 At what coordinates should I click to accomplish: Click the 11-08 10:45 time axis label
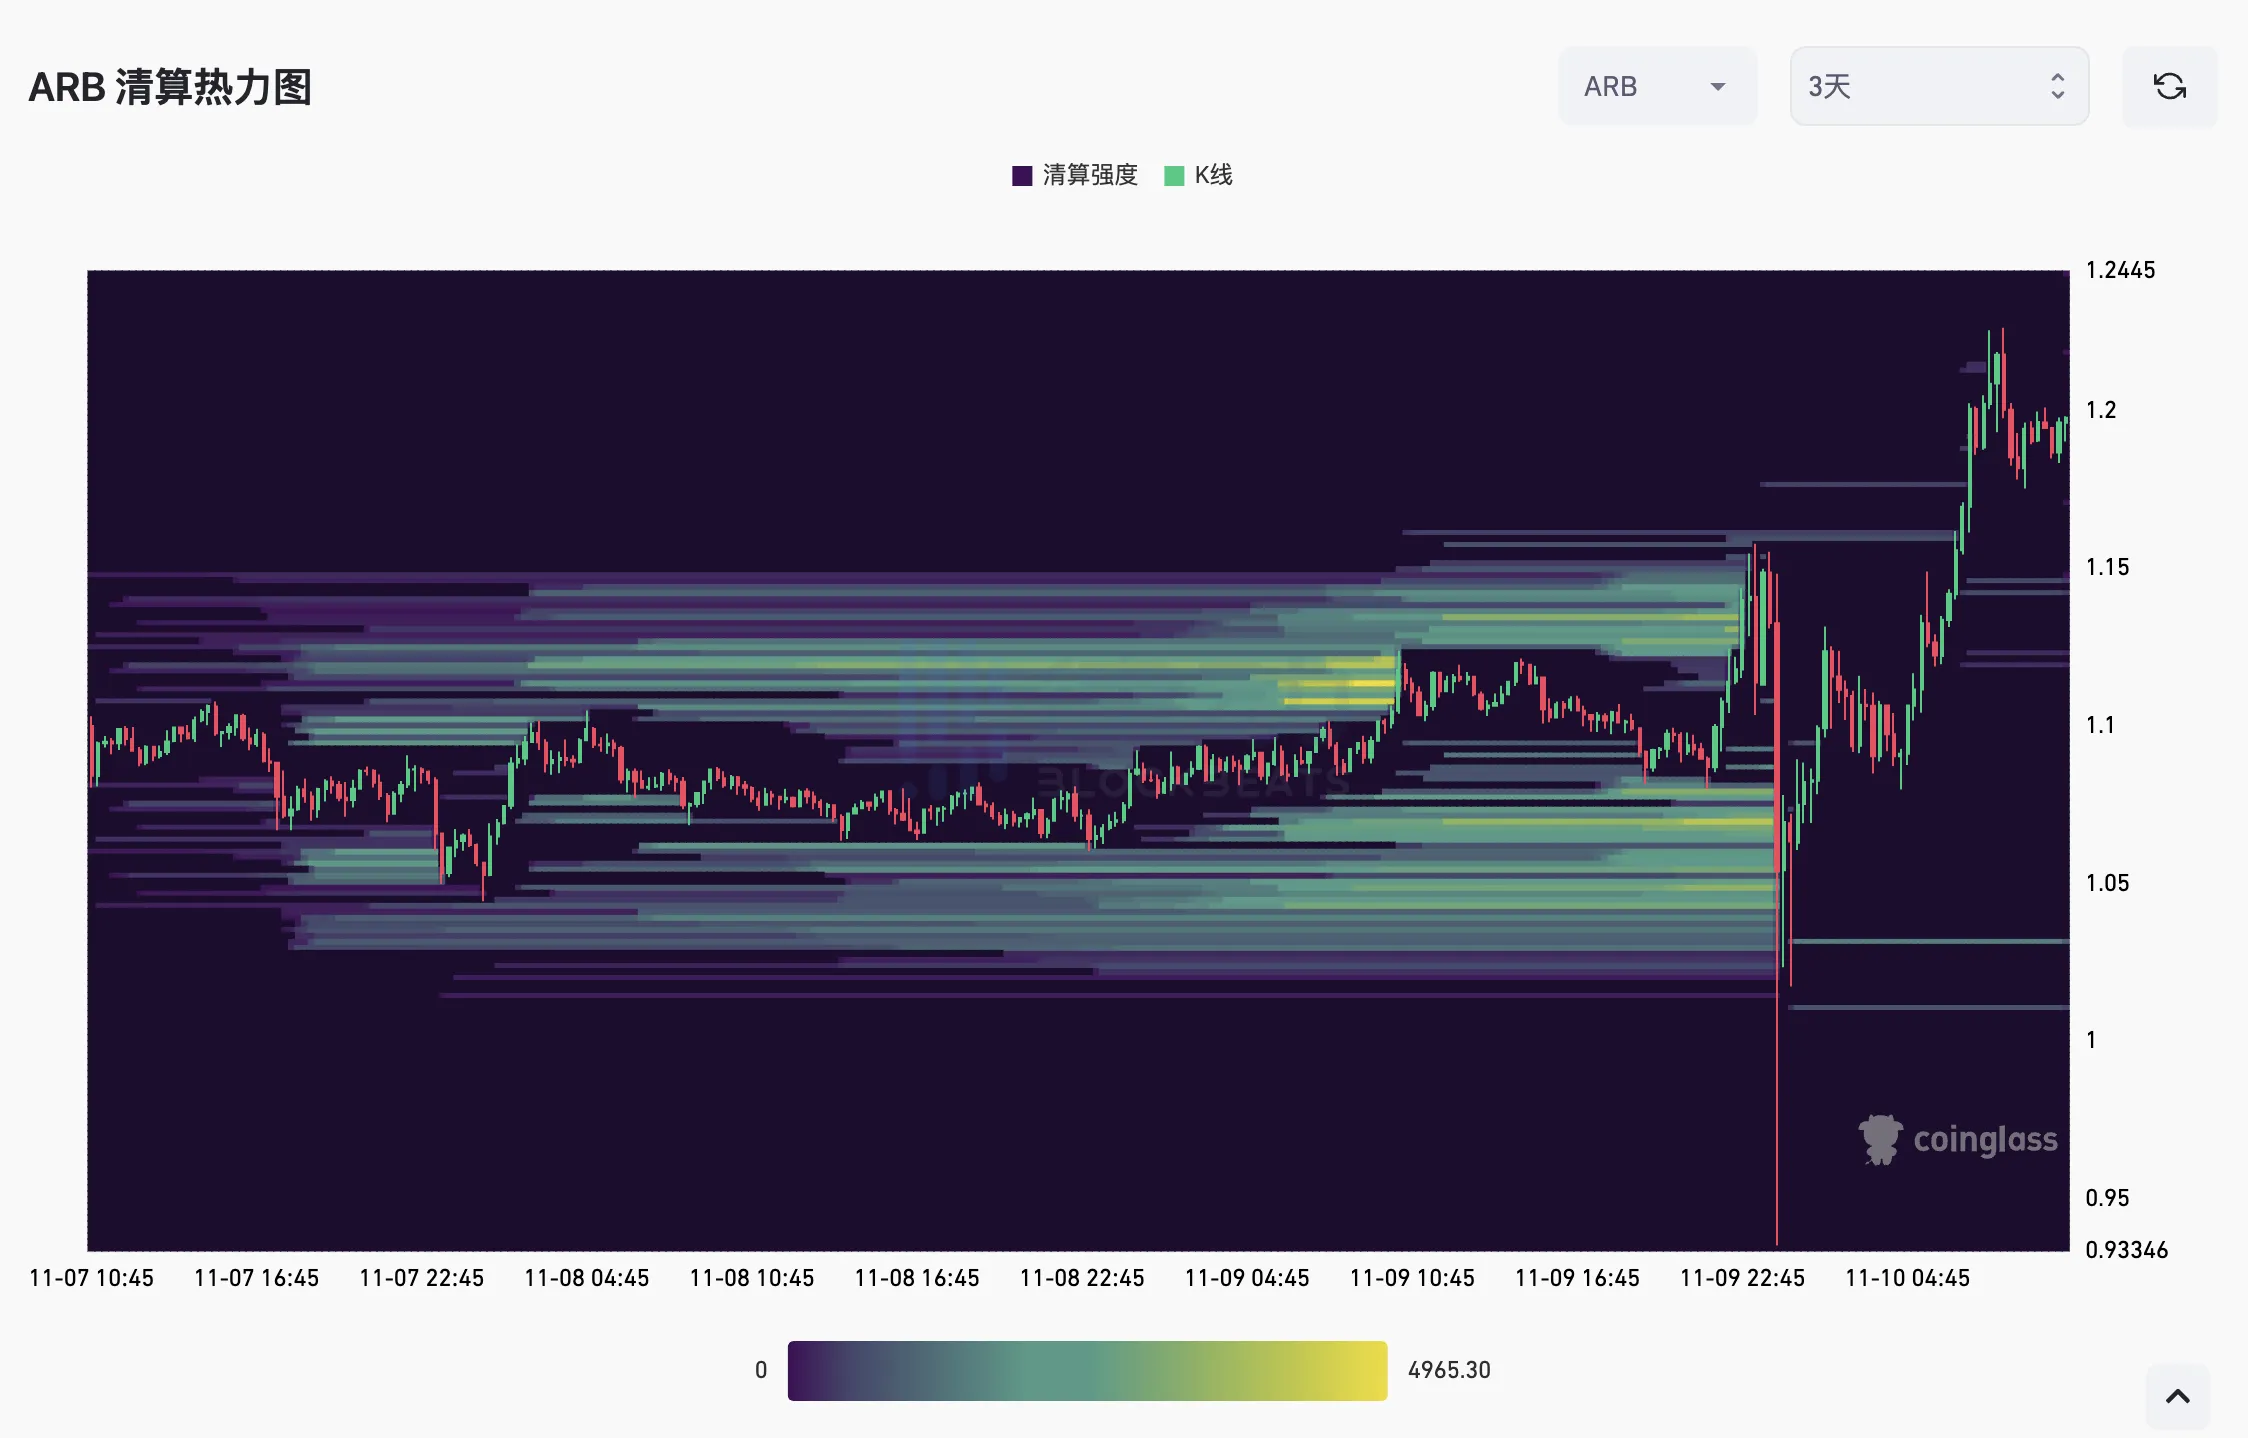tap(751, 1278)
